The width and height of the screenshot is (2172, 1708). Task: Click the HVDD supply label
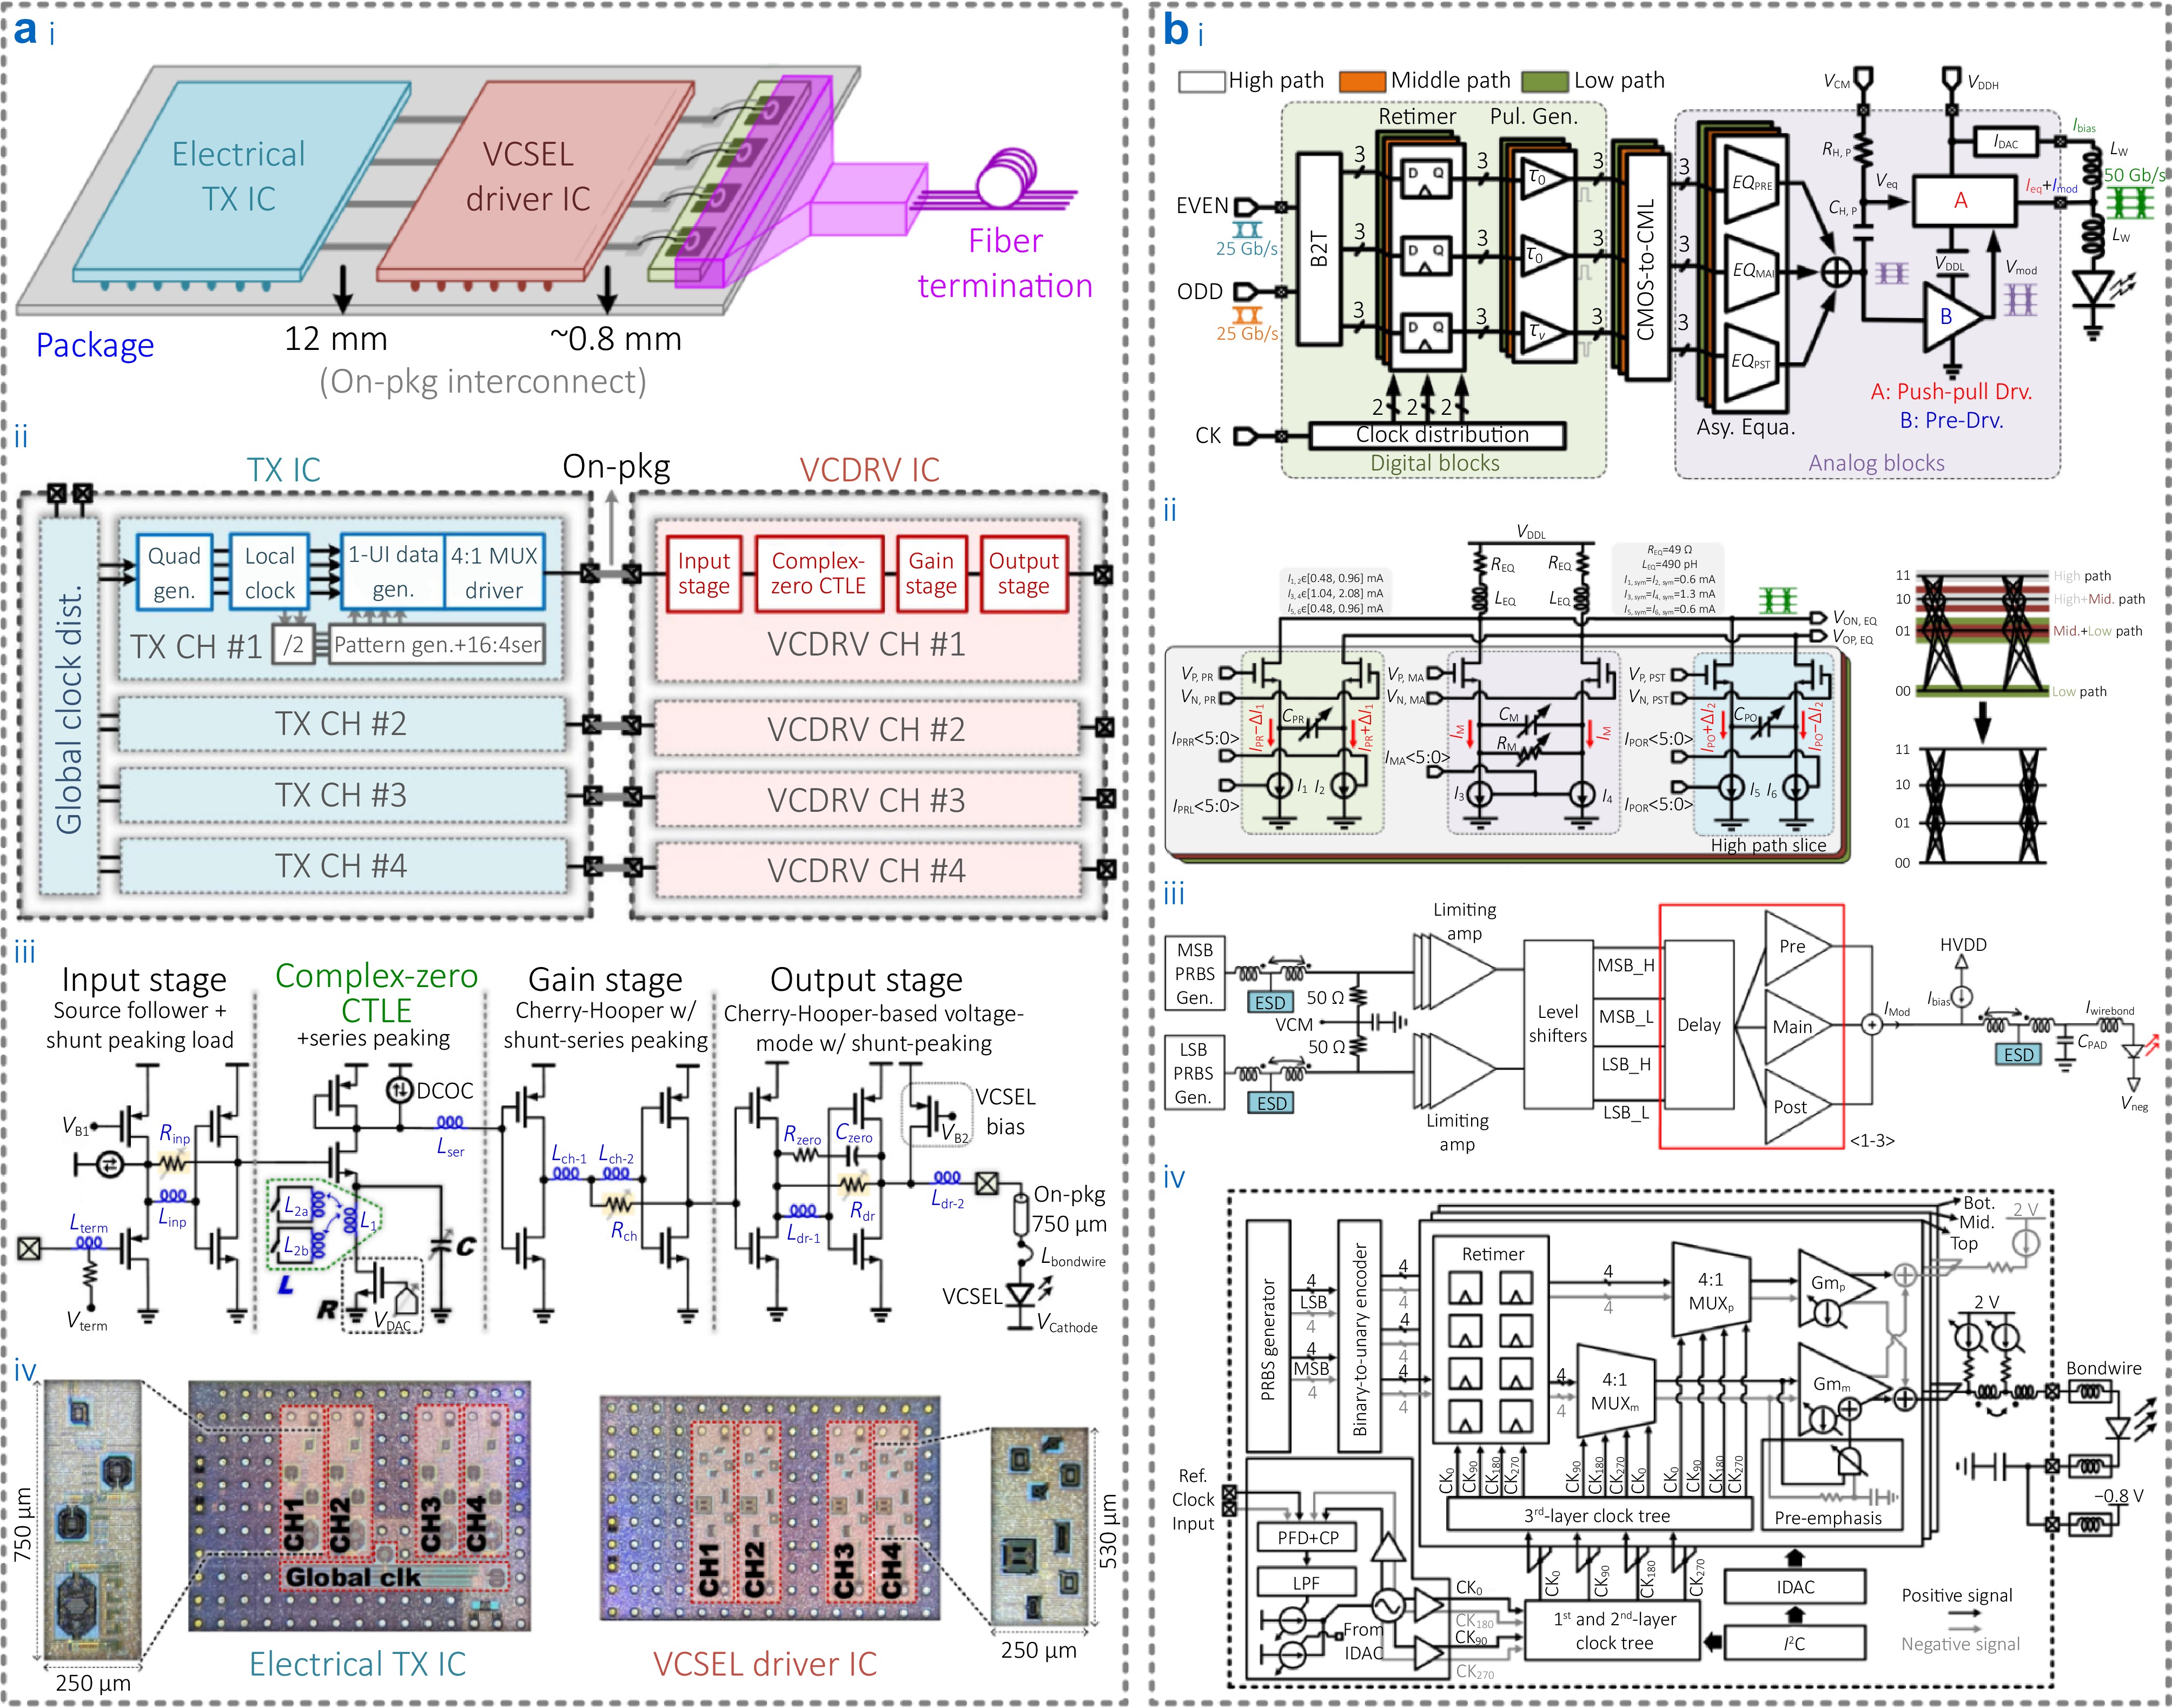click(1963, 945)
